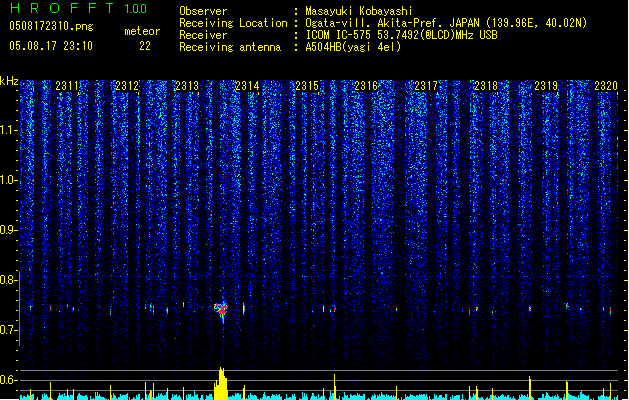
Task: Click the 'Receiver' field label
Action: [x=203, y=35]
